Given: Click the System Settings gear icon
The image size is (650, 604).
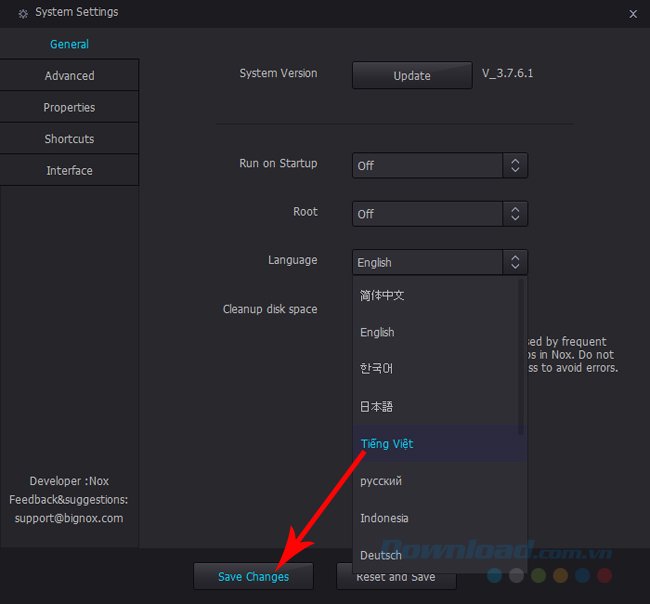Looking at the screenshot, I should [23, 14].
